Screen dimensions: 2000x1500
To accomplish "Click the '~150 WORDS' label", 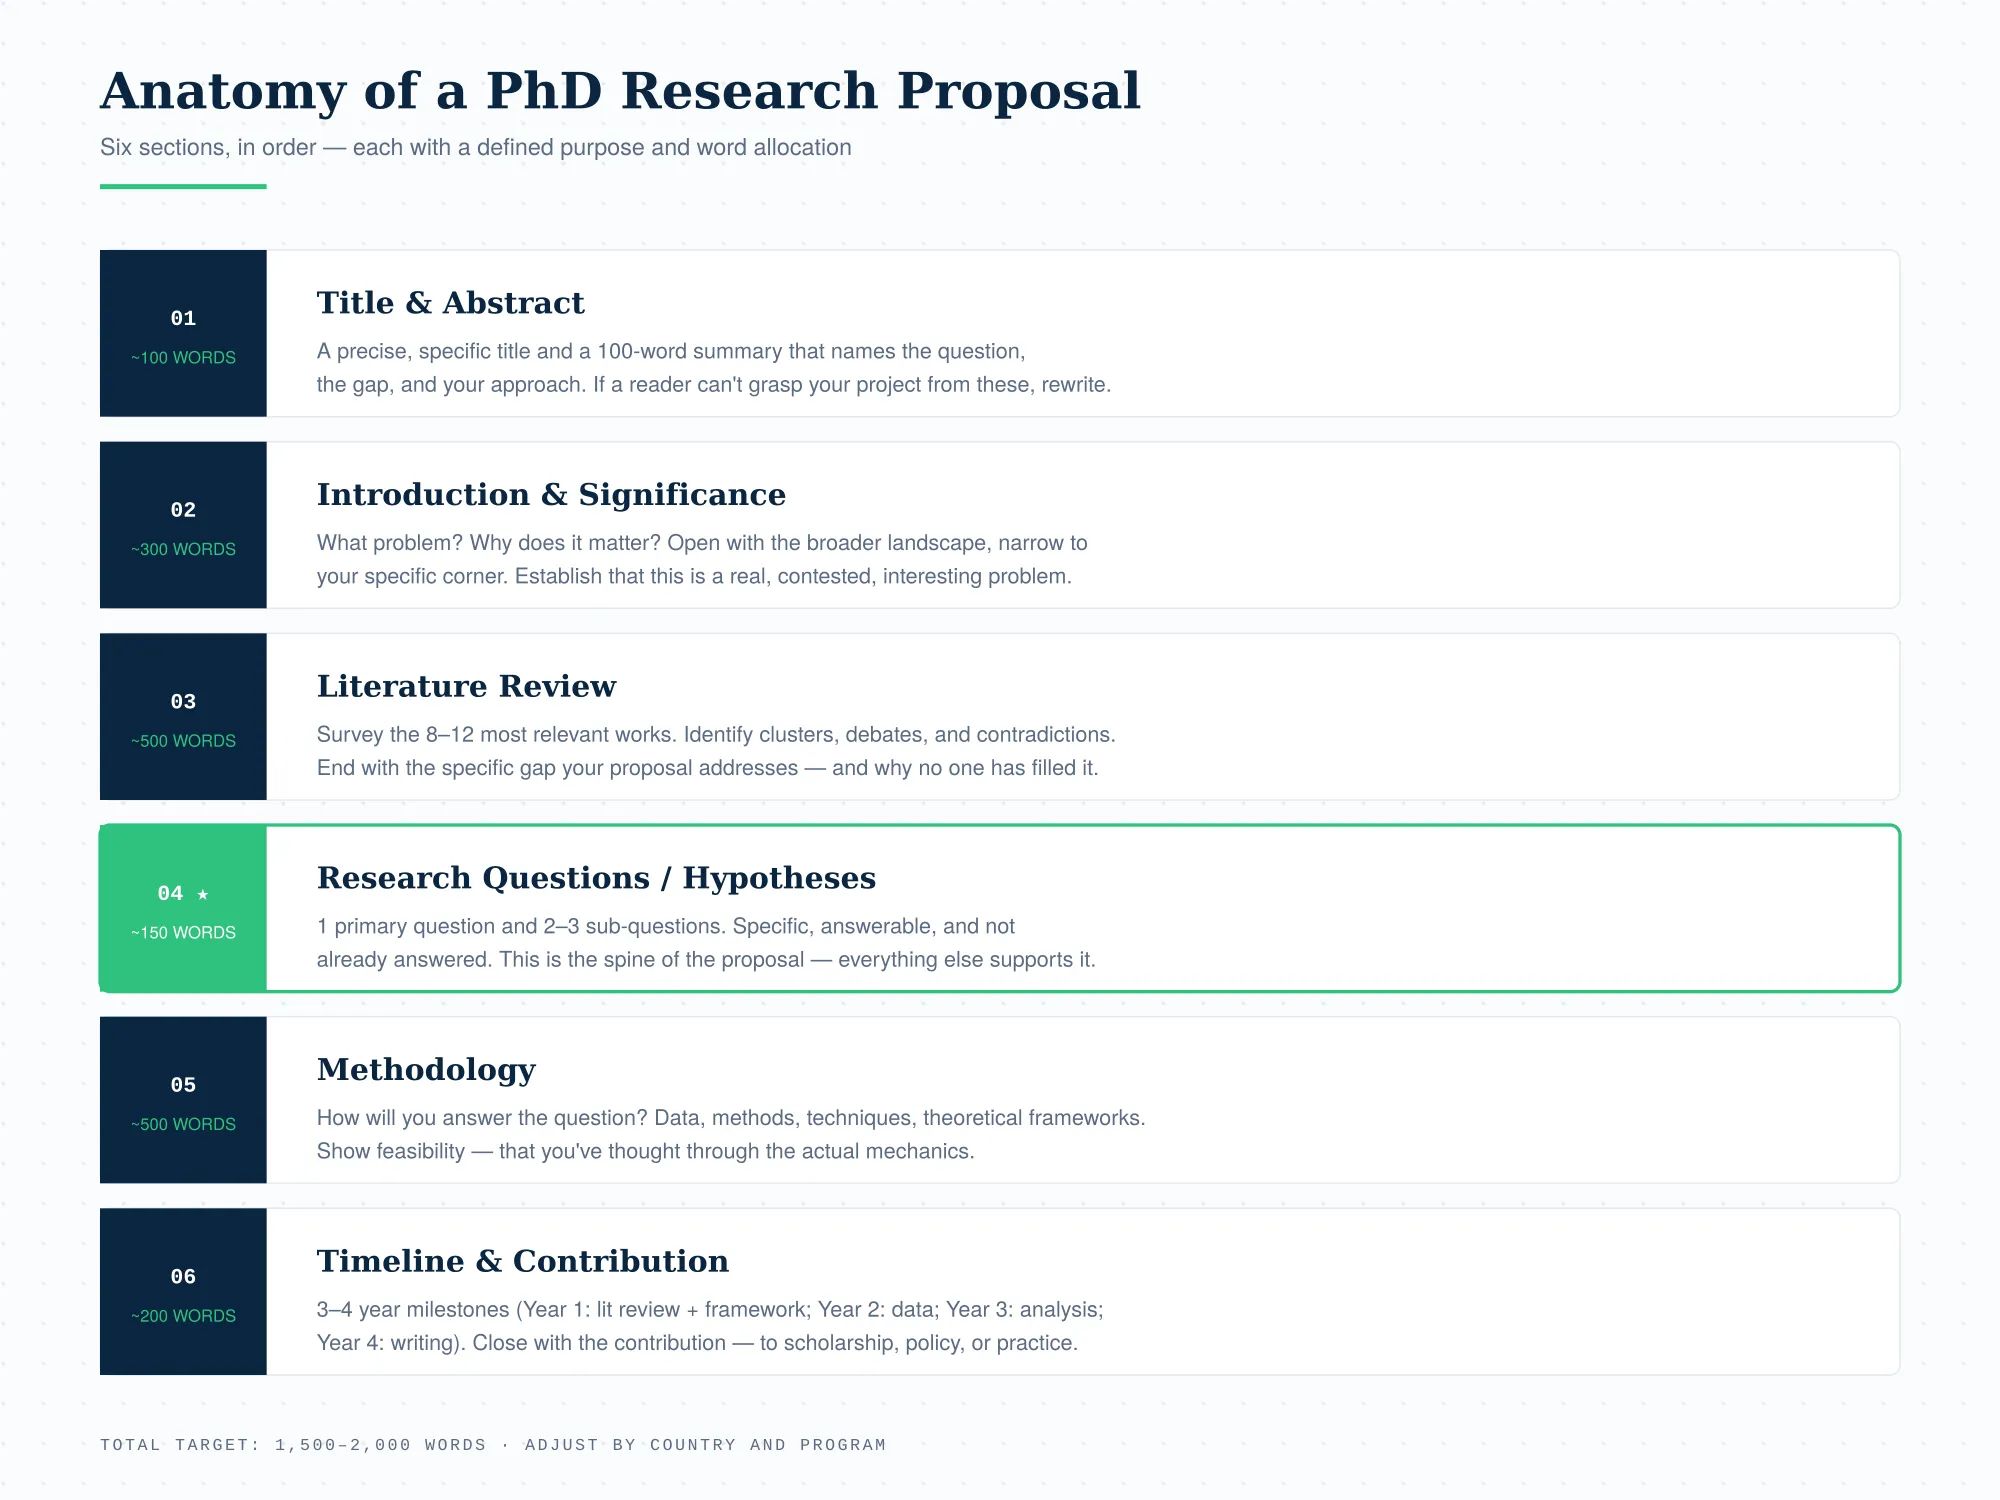I will (x=183, y=932).
